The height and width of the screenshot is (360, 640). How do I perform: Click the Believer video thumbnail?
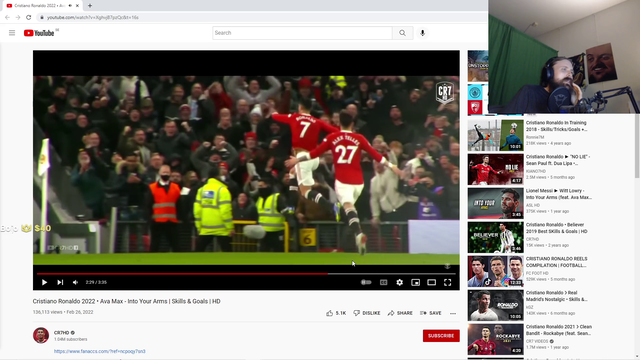click(496, 238)
